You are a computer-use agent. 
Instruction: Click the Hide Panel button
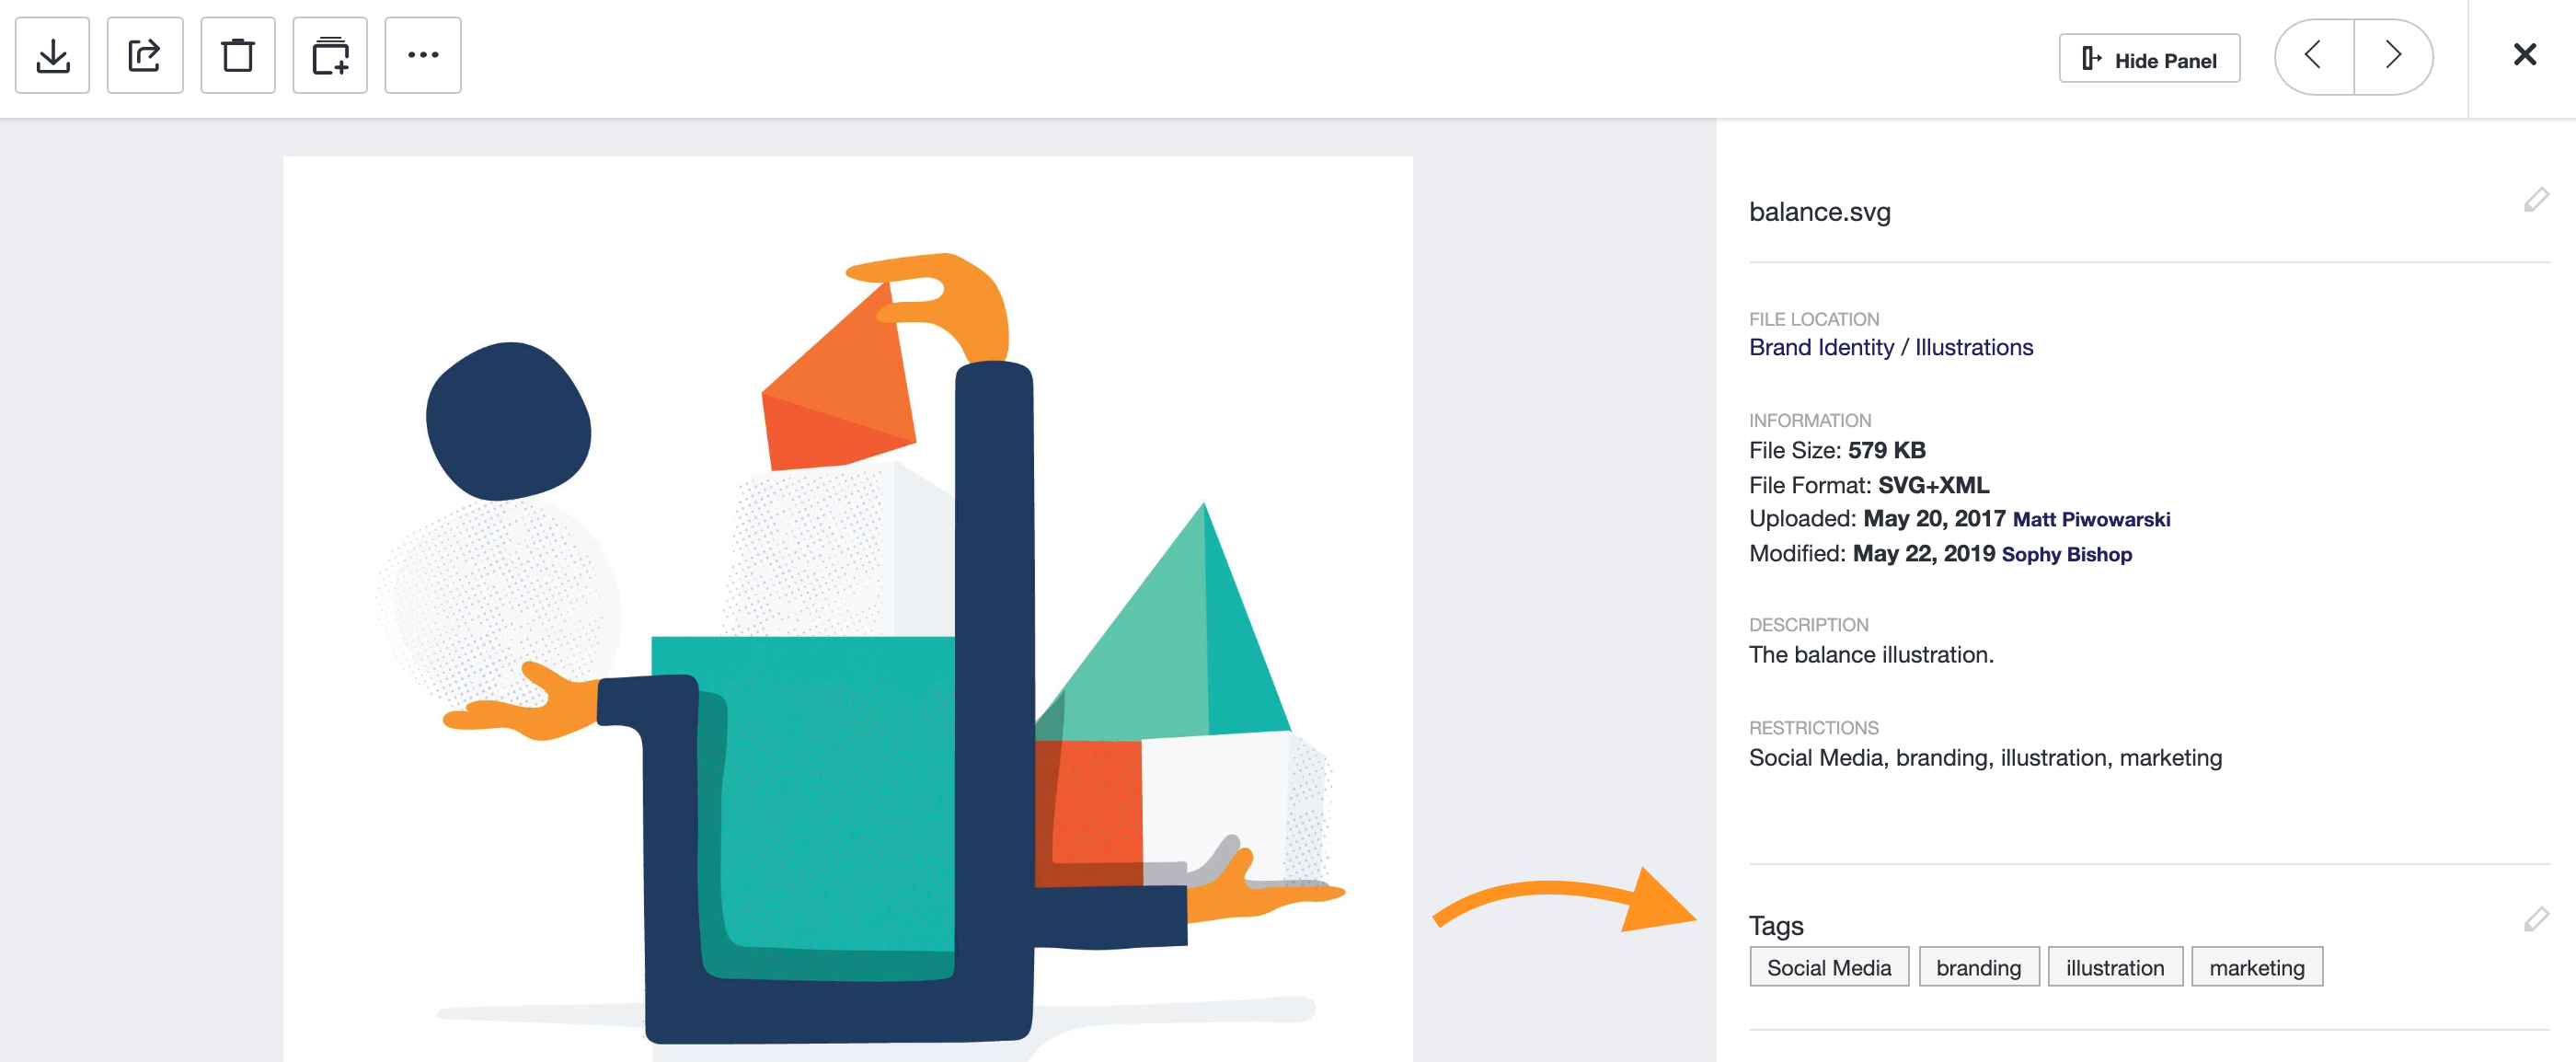pyautogui.click(x=2149, y=59)
